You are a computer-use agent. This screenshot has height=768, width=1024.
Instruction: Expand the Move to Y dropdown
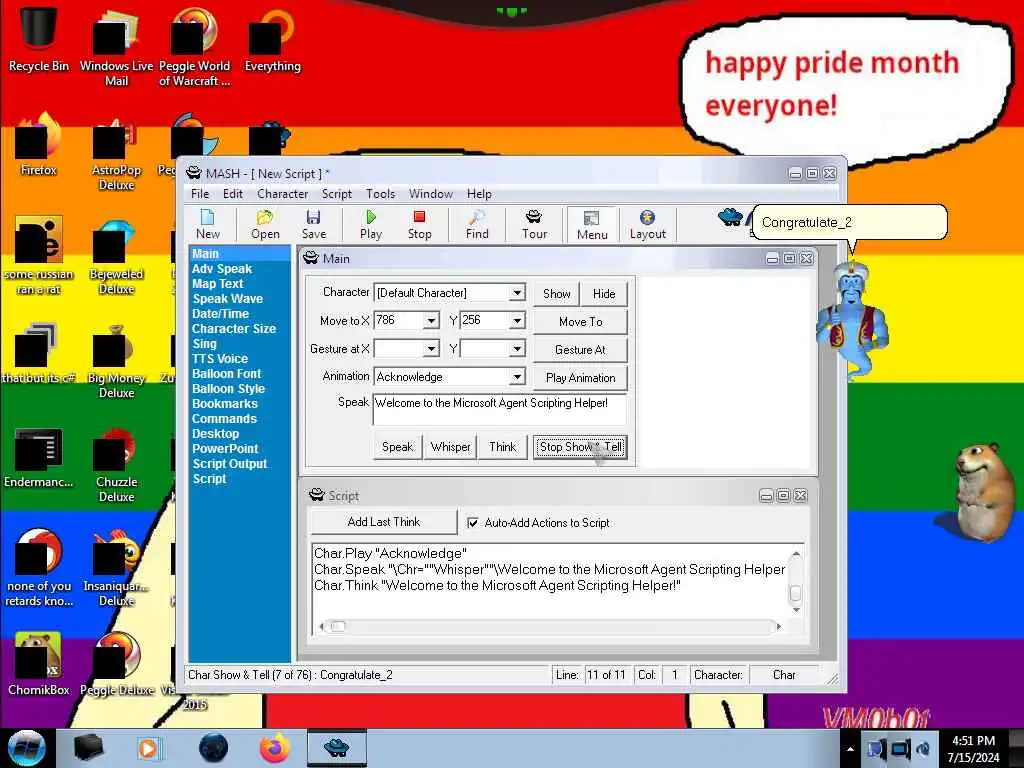coord(517,321)
